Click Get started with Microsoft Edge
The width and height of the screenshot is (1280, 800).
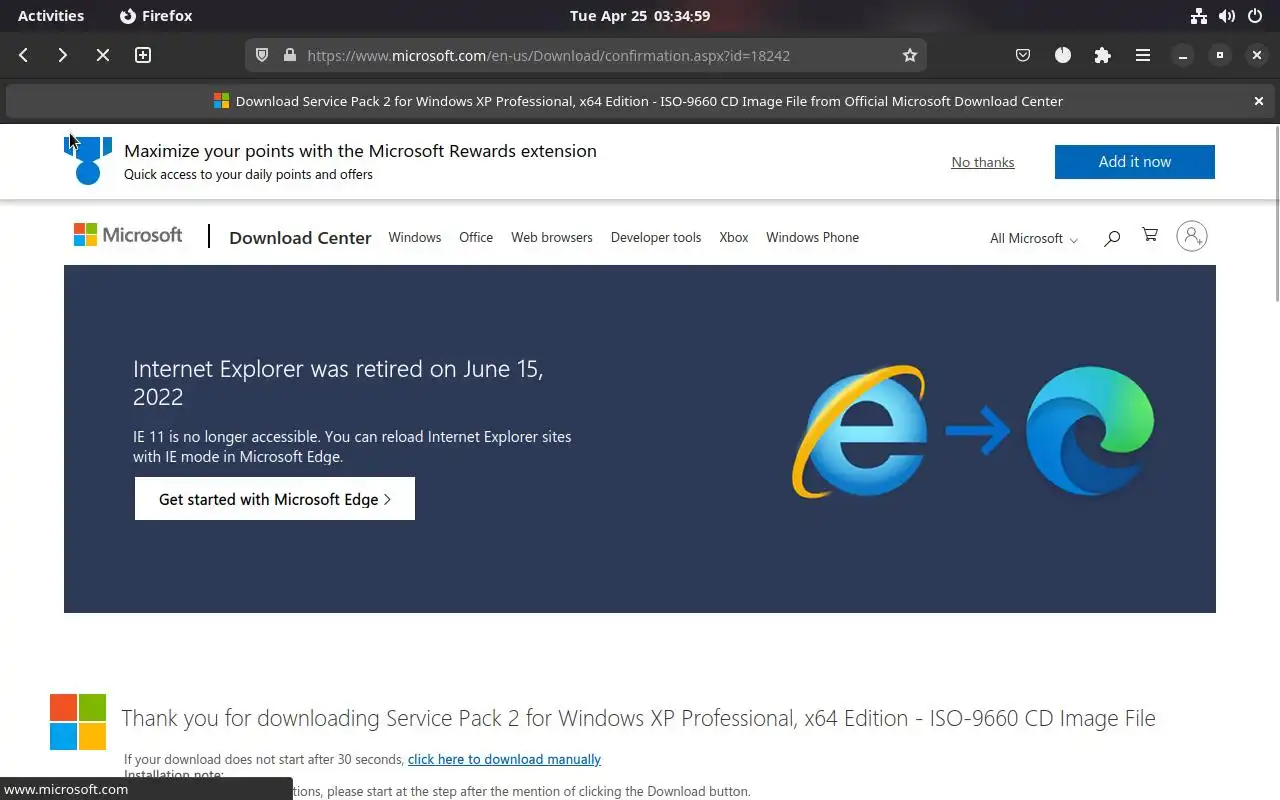(x=275, y=499)
